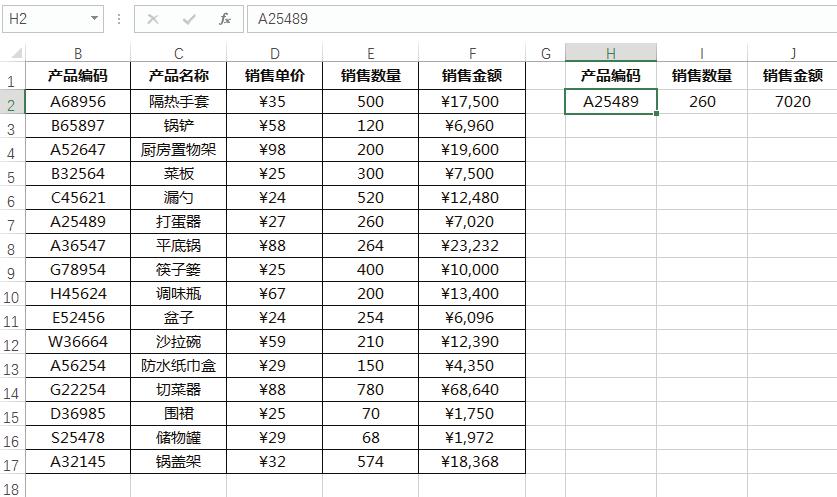Click the 产品名称 header cell

pos(178,76)
